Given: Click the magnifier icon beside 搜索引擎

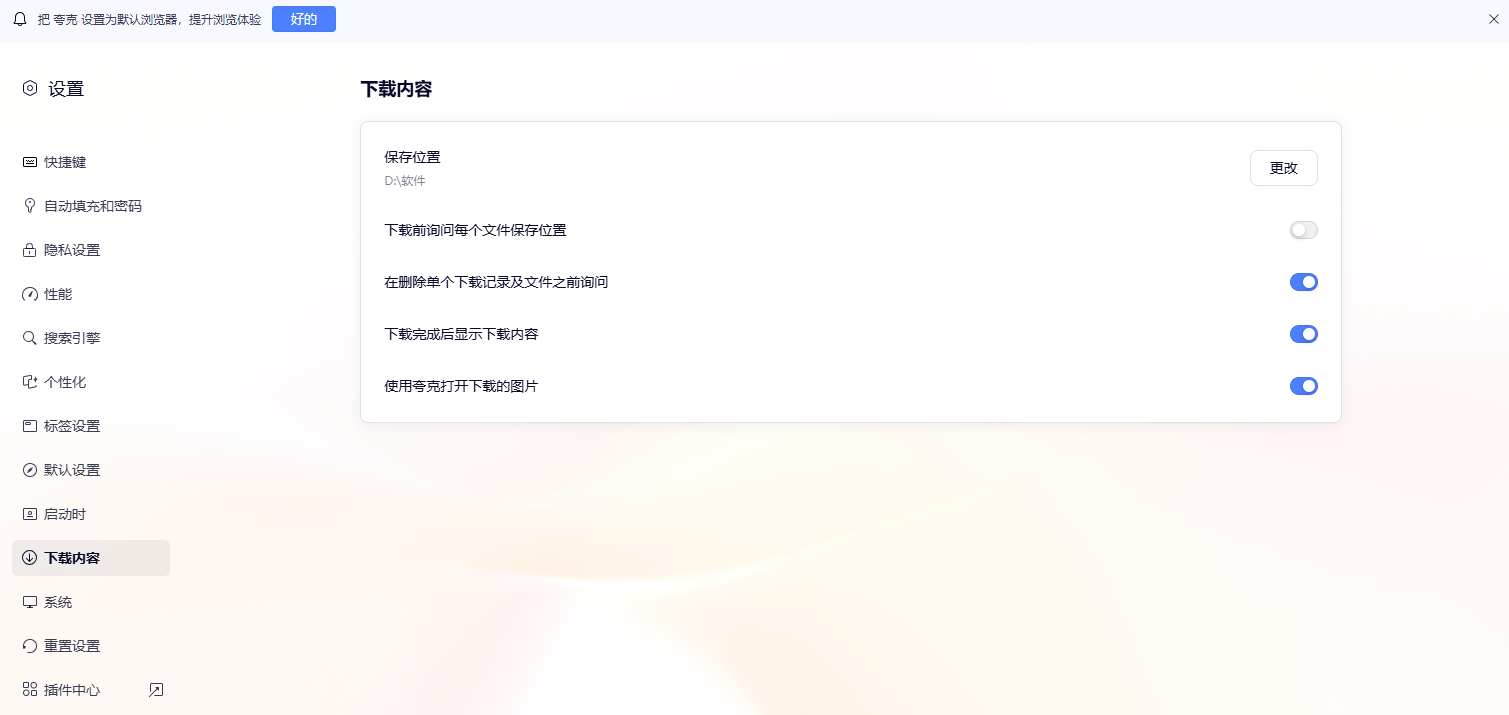Looking at the screenshot, I should [x=30, y=338].
